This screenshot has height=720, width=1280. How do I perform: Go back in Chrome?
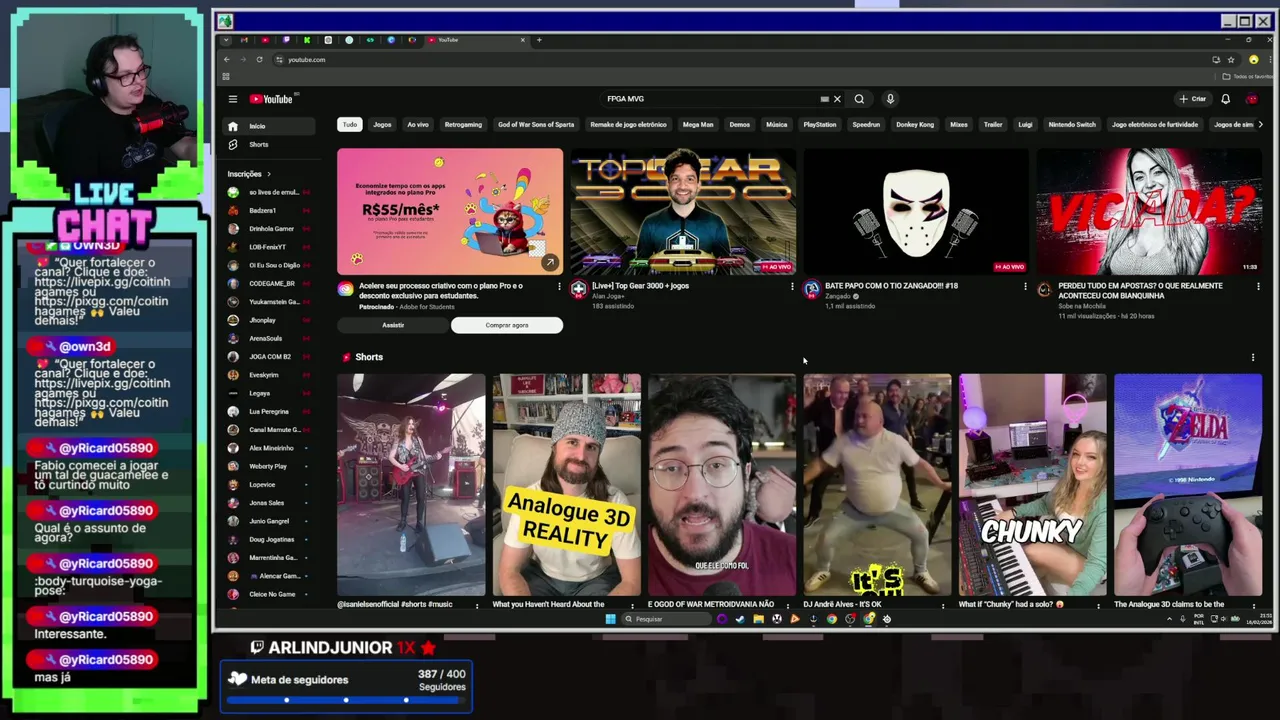(226, 60)
